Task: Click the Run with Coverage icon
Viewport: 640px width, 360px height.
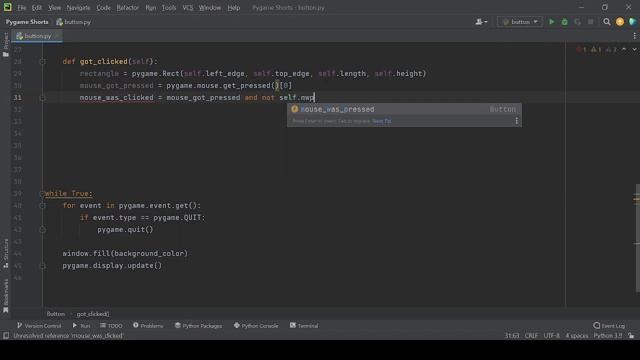Action: coord(578,22)
